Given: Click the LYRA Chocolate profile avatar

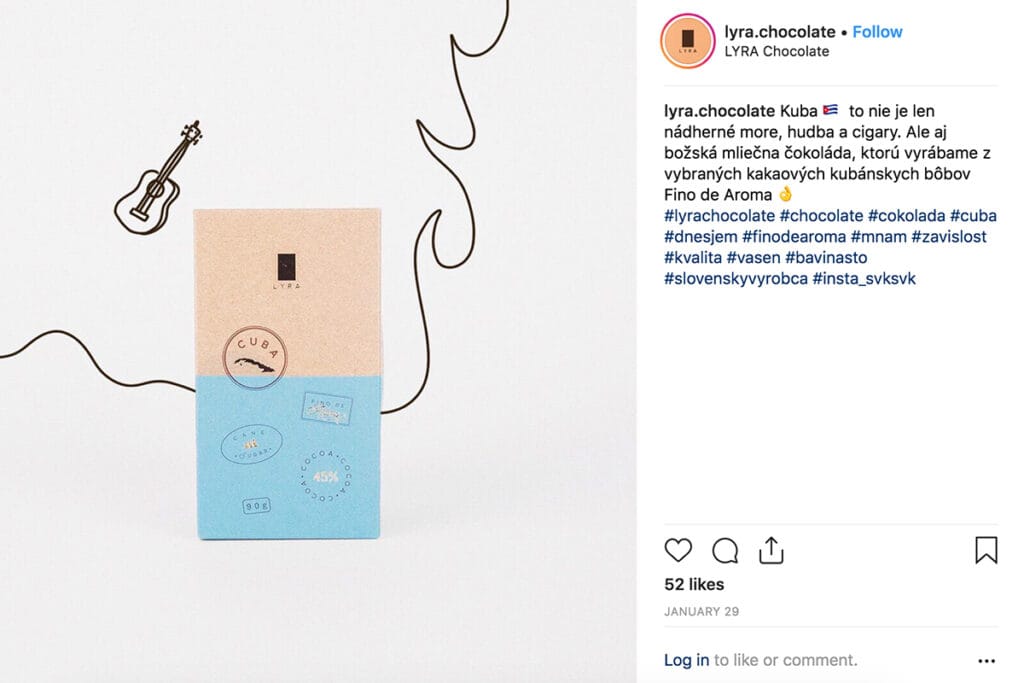Looking at the screenshot, I should 688,40.
